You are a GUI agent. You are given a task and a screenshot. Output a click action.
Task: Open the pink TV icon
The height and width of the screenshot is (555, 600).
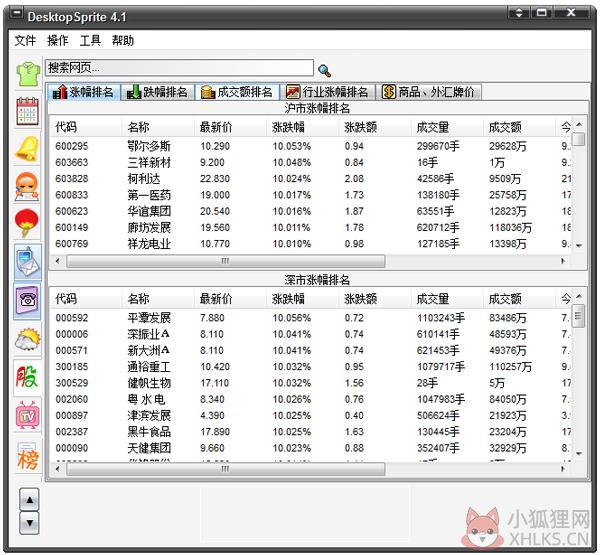tap(28, 415)
